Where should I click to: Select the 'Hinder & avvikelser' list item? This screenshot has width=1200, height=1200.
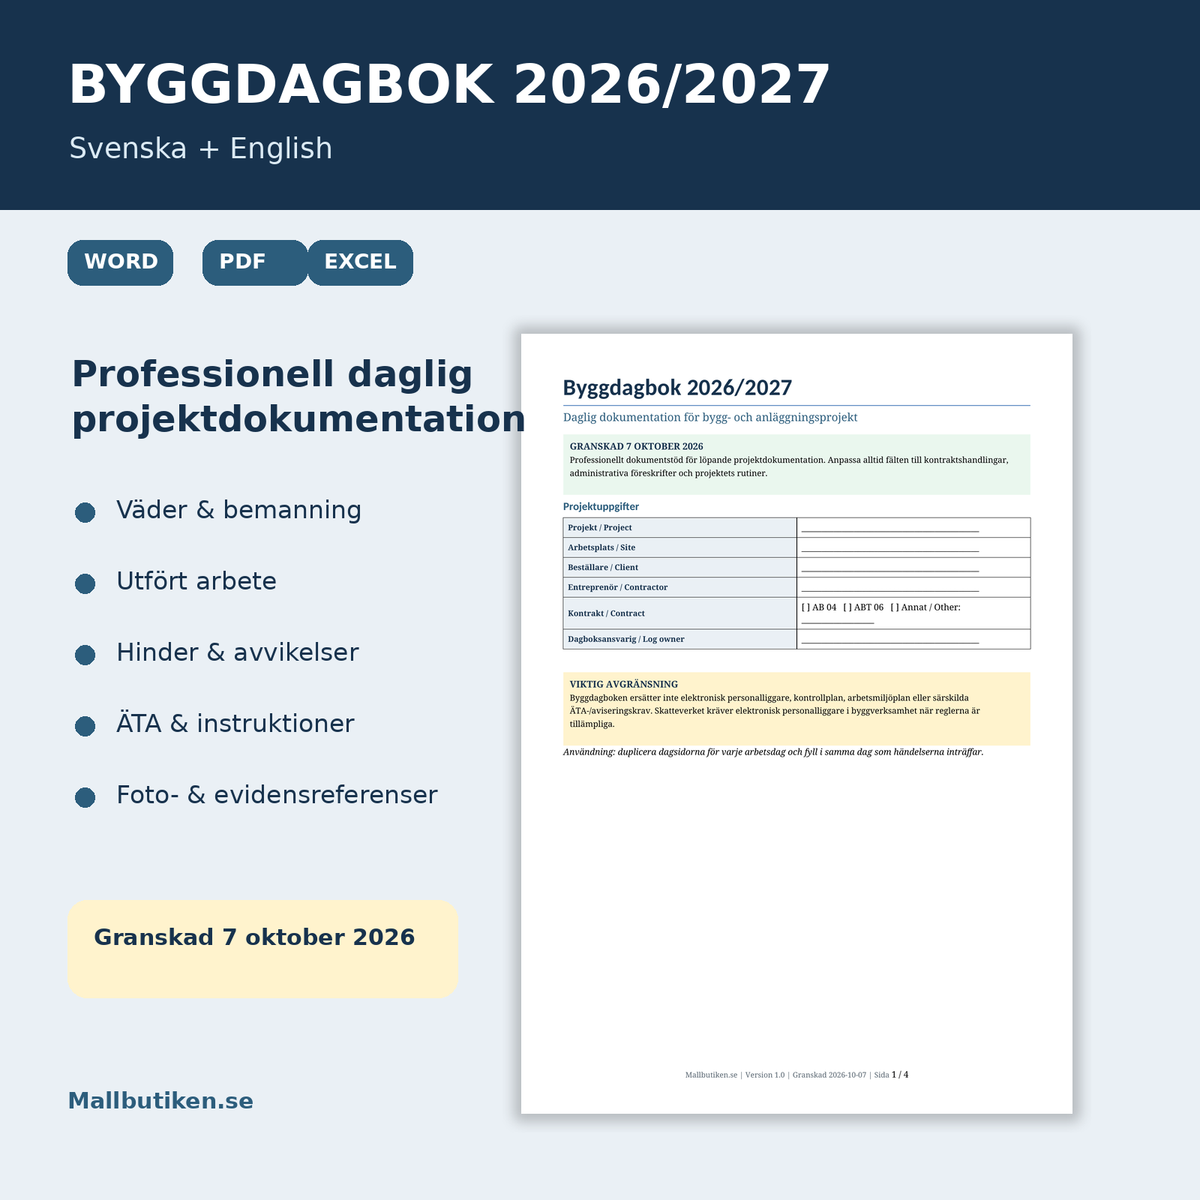[x=237, y=652]
